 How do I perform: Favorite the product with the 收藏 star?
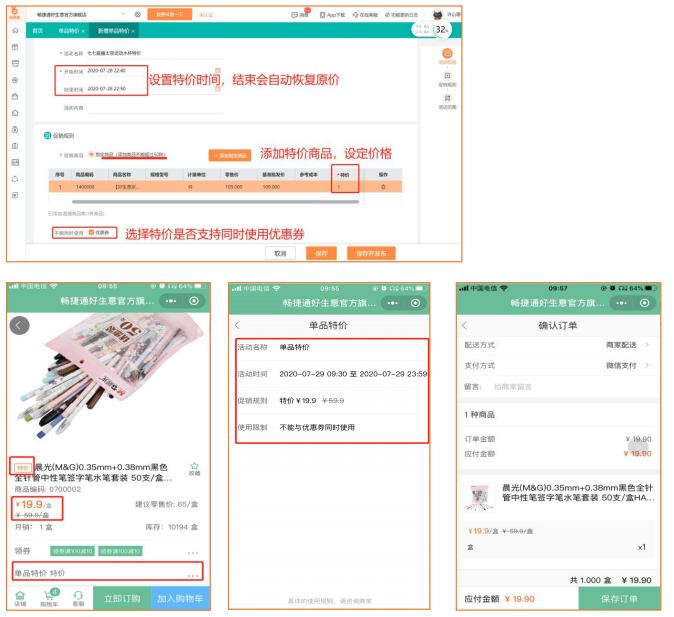(194, 468)
